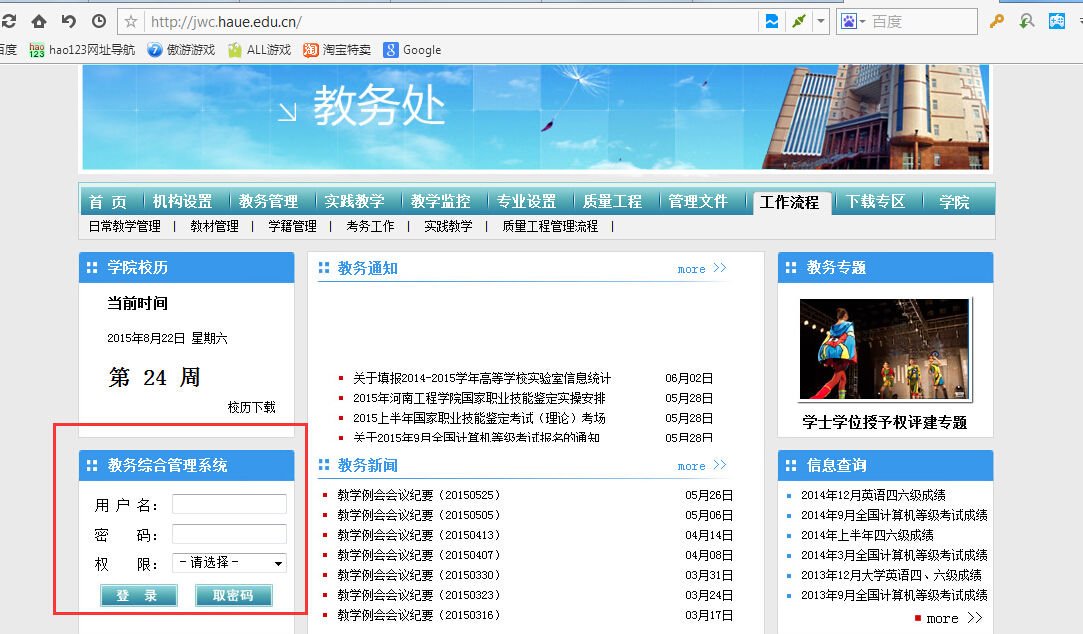Expand the 权限 '- 请选择 -' selector
Viewport: 1083px width, 634px height.
point(228,562)
